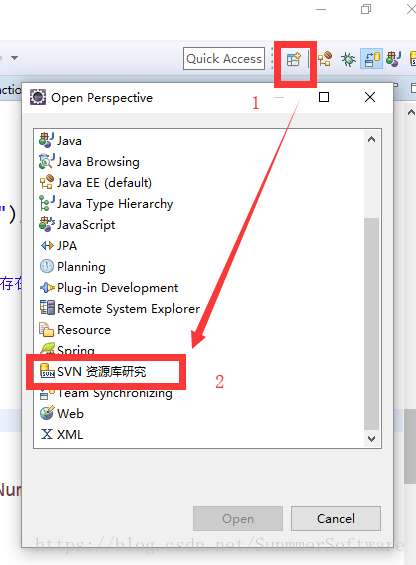Choose the Planning label
The width and height of the screenshot is (416, 565).
point(81,267)
